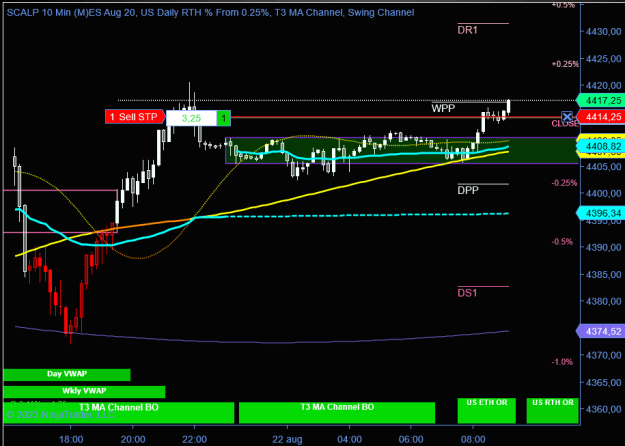The height and width of the screenshot is (446, 625).
Task: Click the 22:00 time axis label
Action: (195, 440)
